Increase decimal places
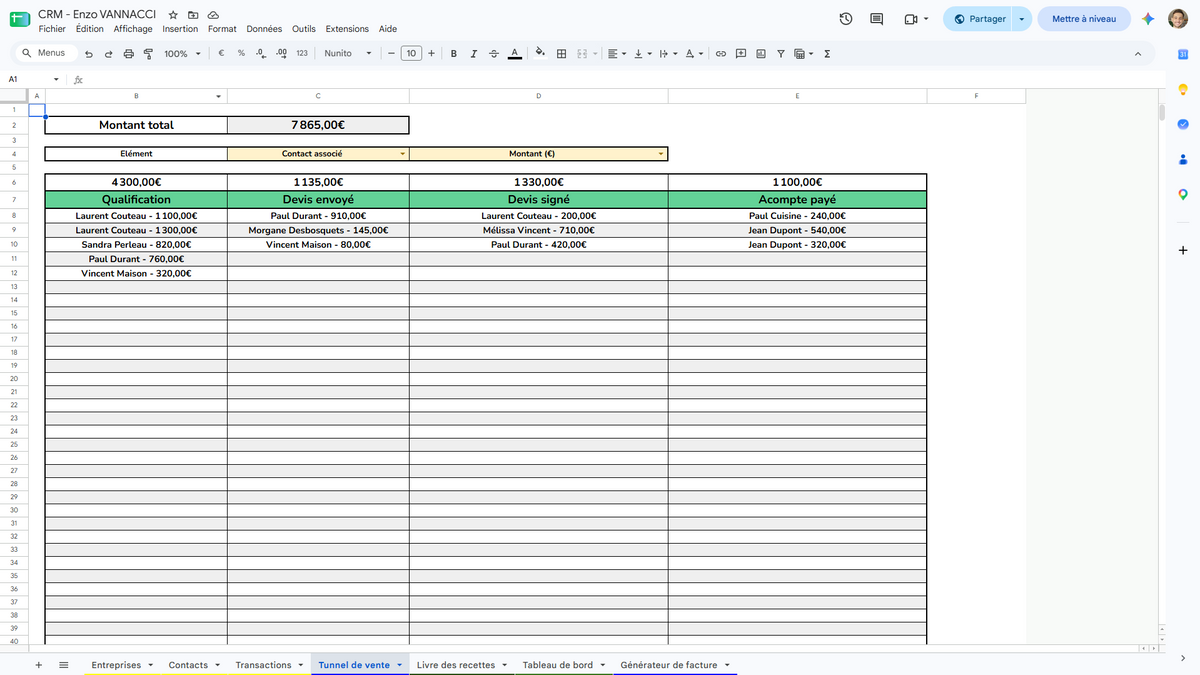 281,53
